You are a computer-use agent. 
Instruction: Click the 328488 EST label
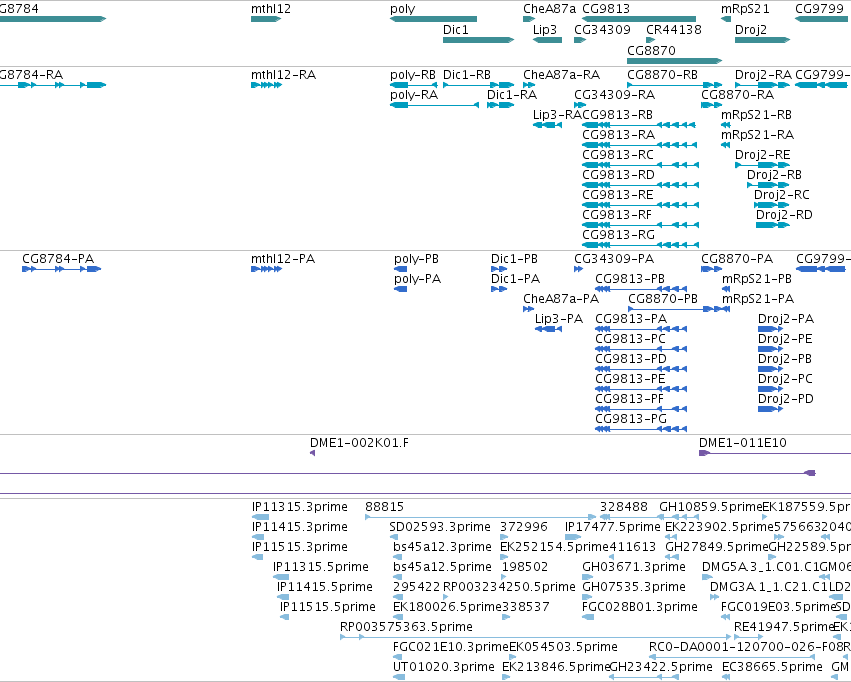click(x=624, y=507)
